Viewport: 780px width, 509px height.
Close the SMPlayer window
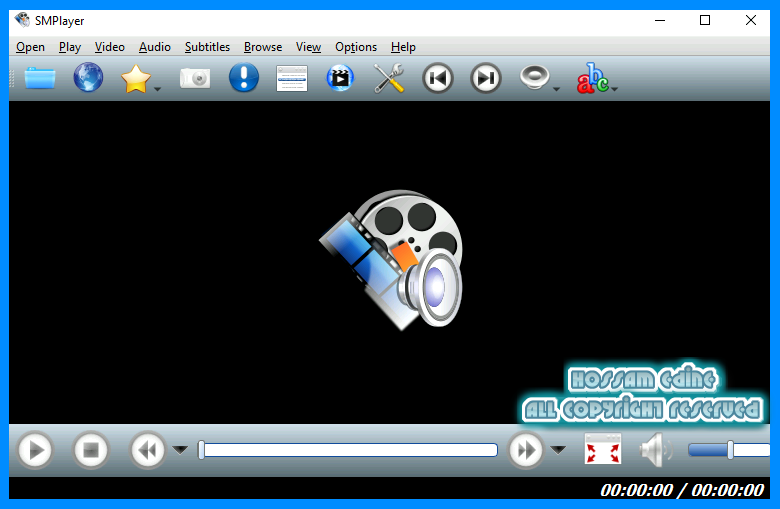point(751,20)
